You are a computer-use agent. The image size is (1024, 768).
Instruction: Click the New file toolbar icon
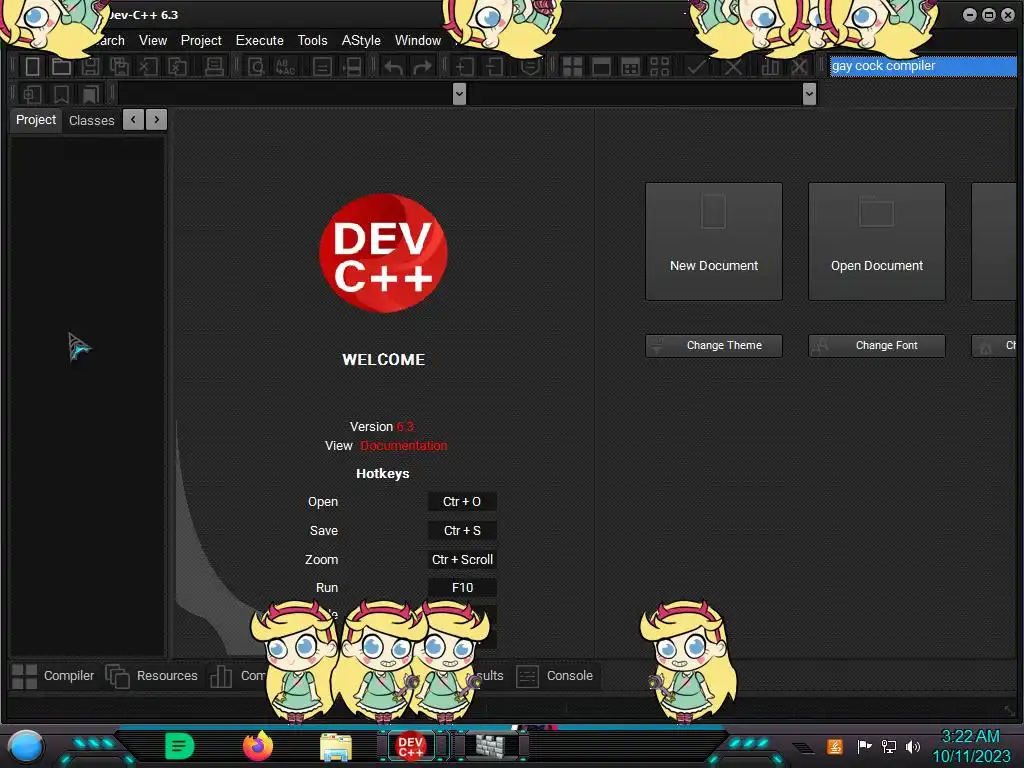32,67
